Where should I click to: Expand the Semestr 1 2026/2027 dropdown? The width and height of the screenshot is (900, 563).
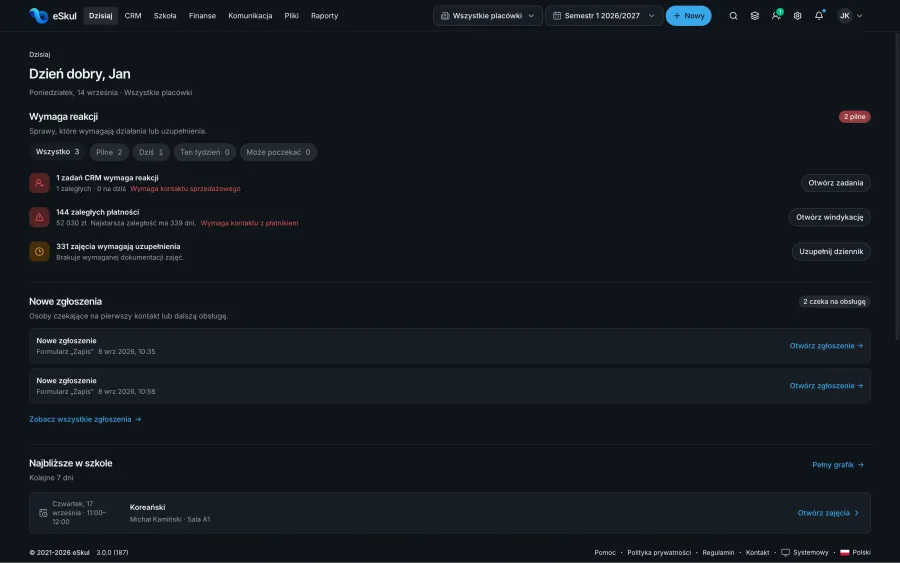(x=604, y=16)
